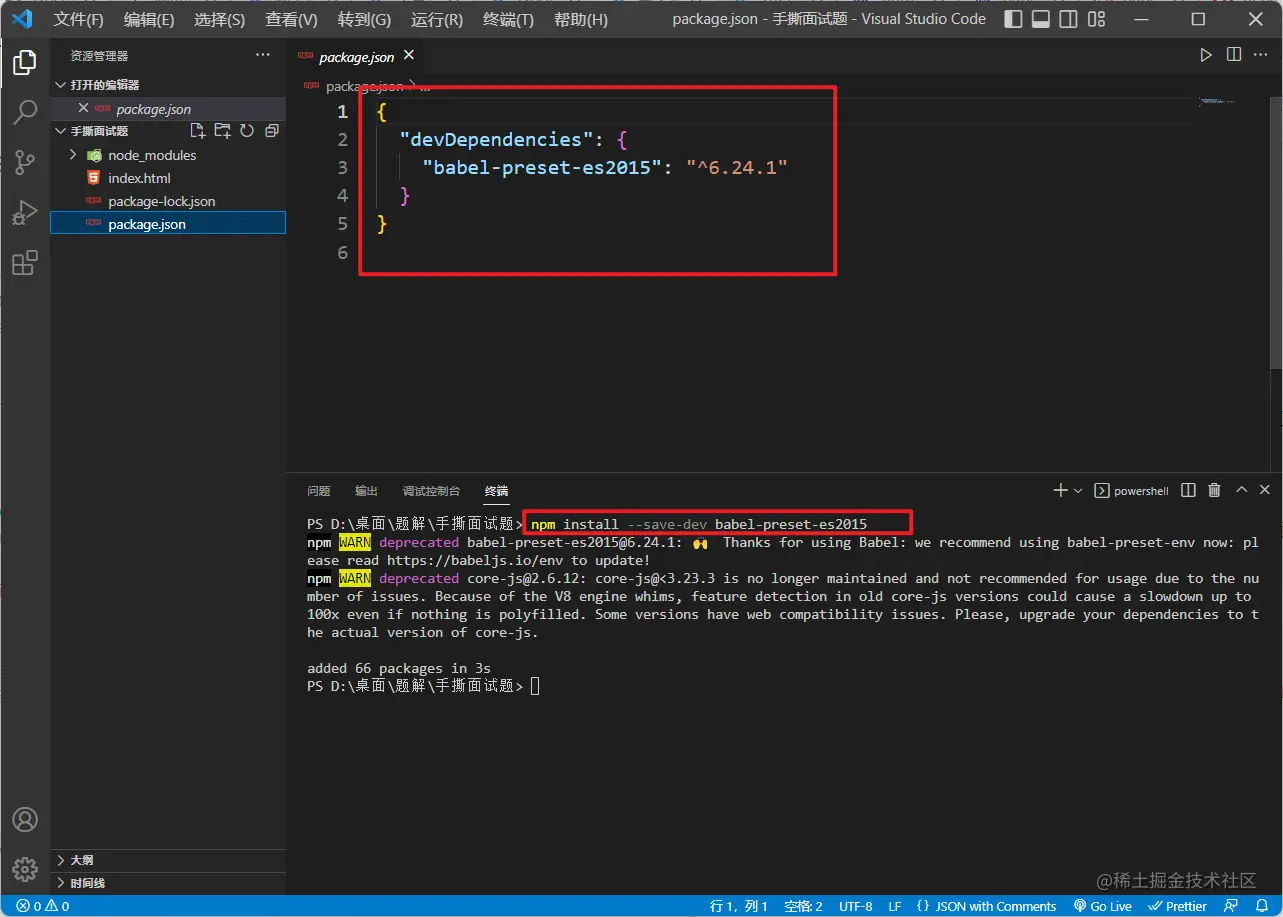The image size is (1283, 917).
Task: Open index.html from the file tree
Action: click(168, 178)
